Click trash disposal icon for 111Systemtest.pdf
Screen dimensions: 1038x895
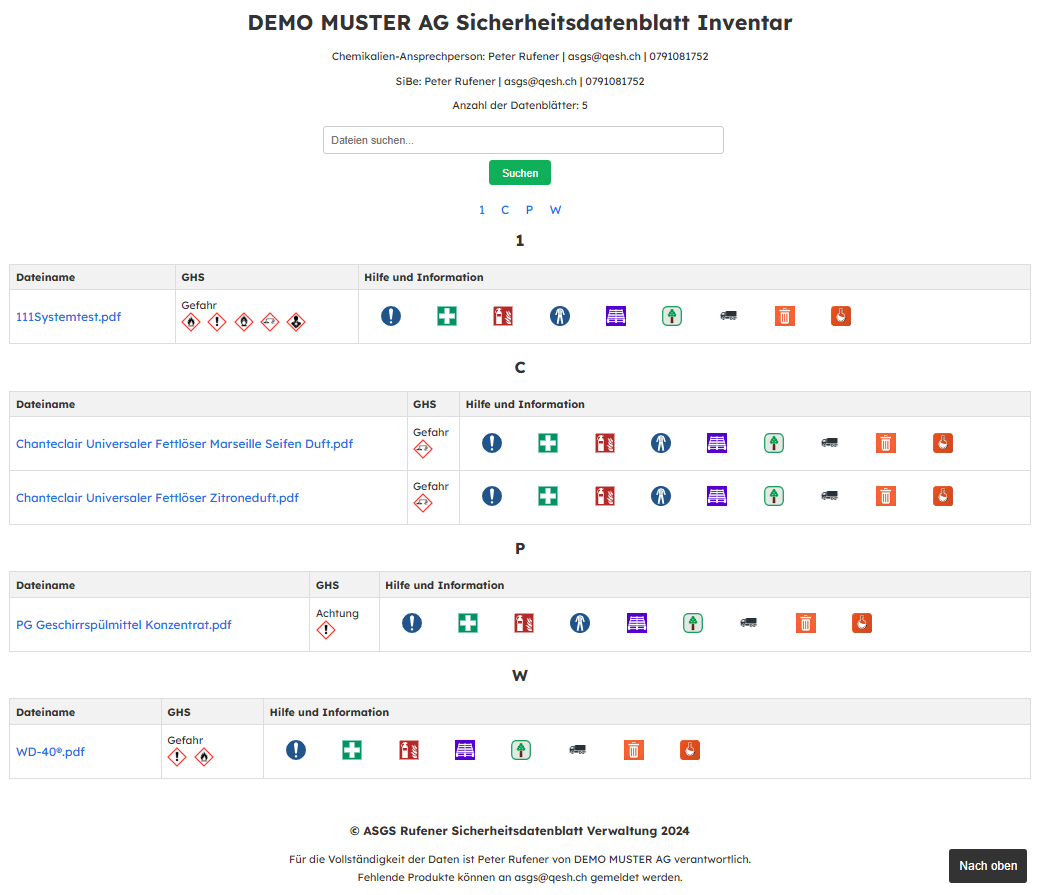(785, 316)
